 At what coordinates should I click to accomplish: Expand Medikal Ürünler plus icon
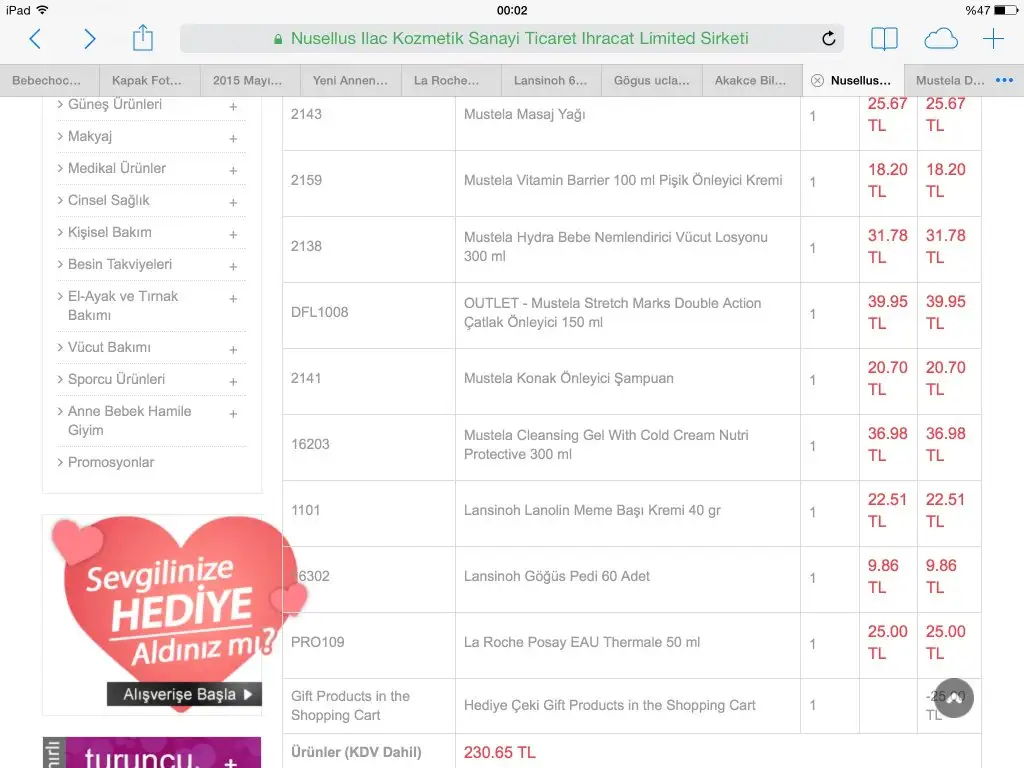click(x=233, y=170)
